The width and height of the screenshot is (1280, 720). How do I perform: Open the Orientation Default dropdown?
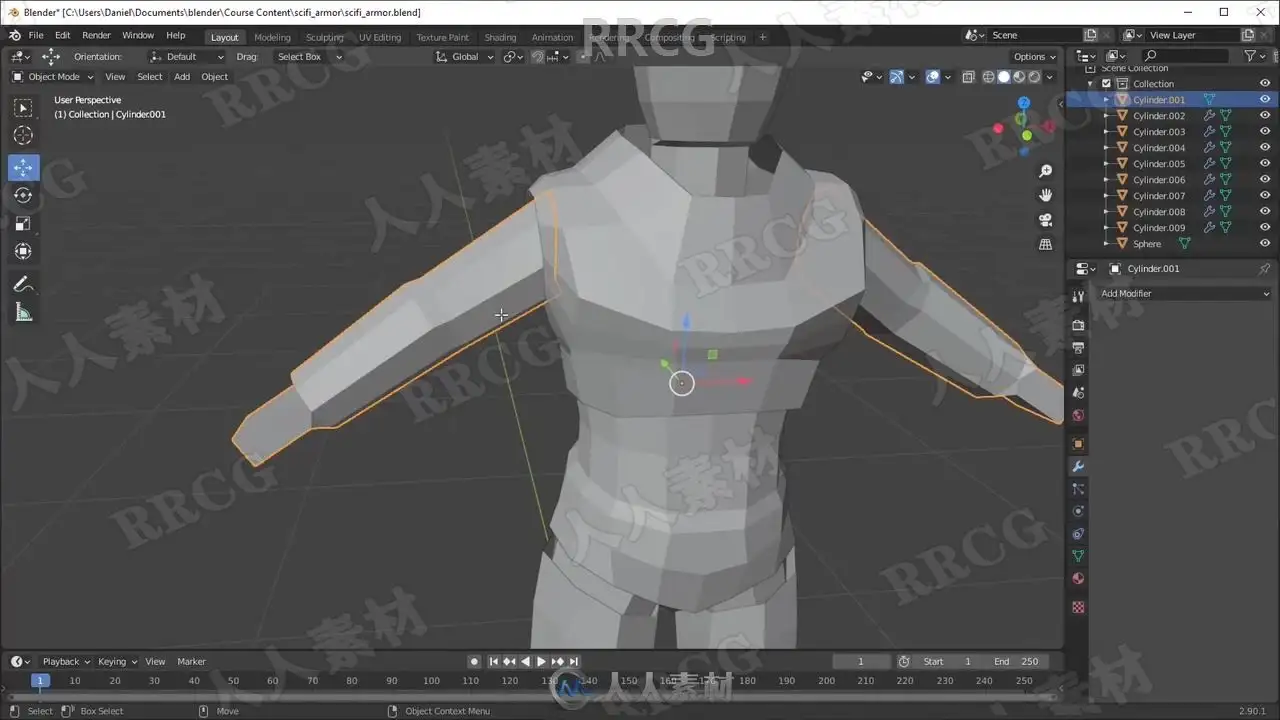coord(187,57)
